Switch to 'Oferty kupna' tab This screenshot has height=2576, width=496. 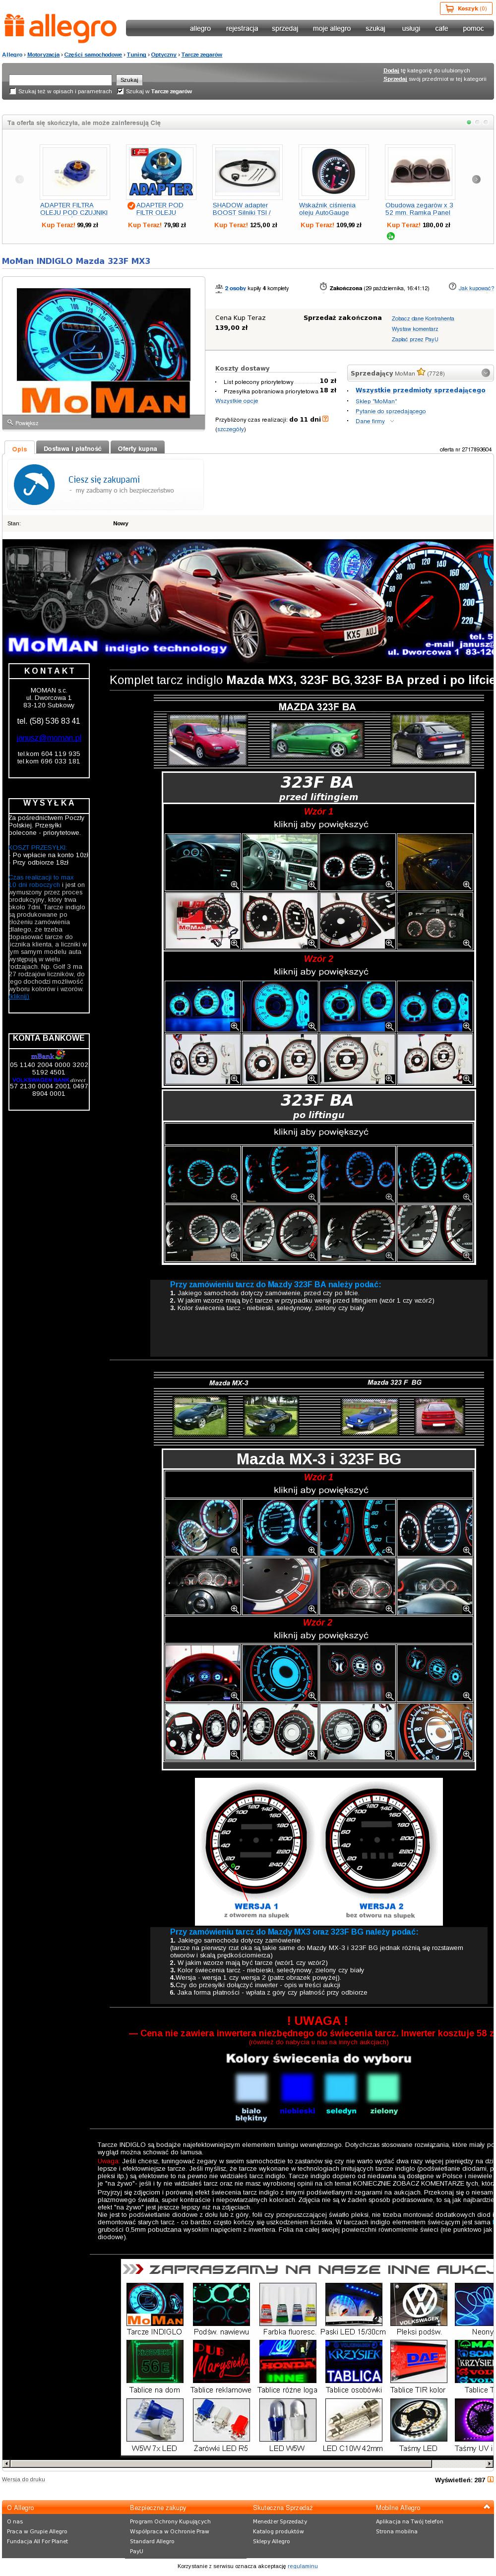137,448
